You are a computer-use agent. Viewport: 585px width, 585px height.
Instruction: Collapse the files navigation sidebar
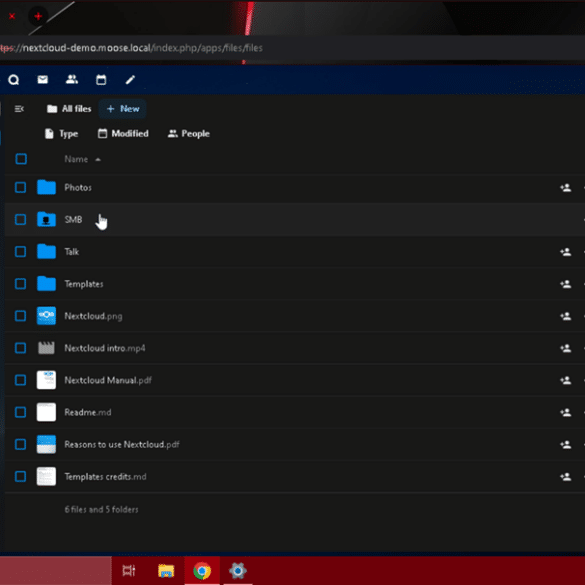(x=19, y=109)
